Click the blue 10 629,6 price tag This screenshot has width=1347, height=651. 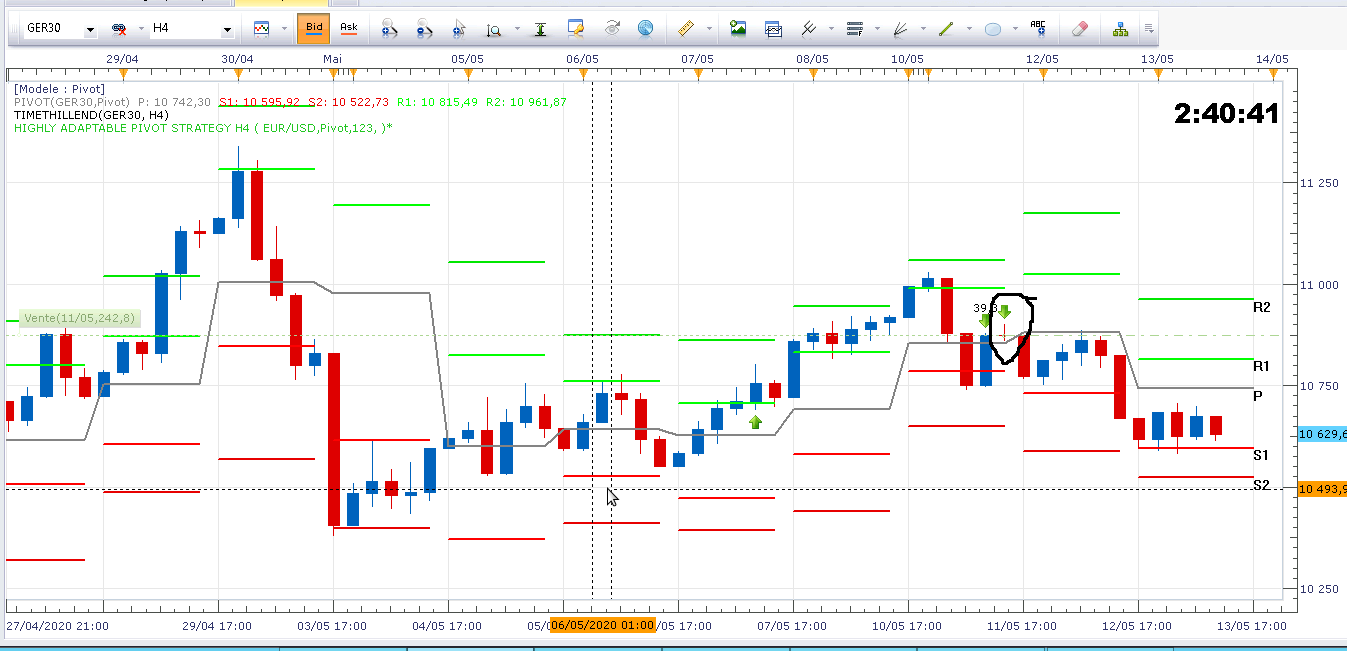(x=1322, y=434)
